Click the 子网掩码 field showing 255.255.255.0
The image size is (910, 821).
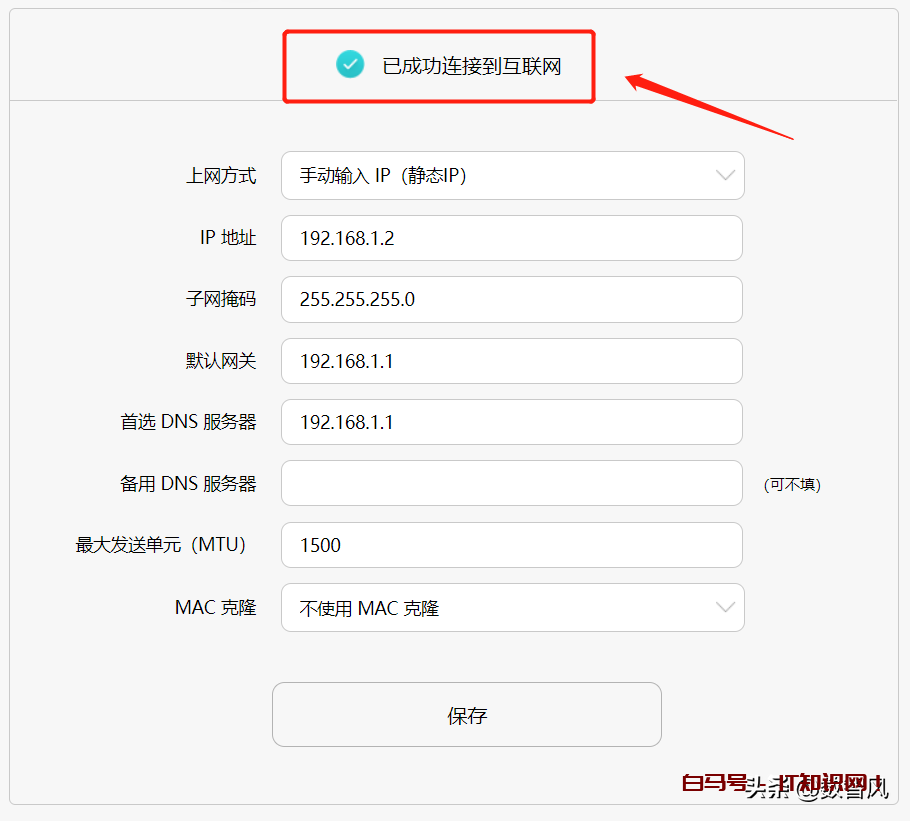tap(511, 299)
